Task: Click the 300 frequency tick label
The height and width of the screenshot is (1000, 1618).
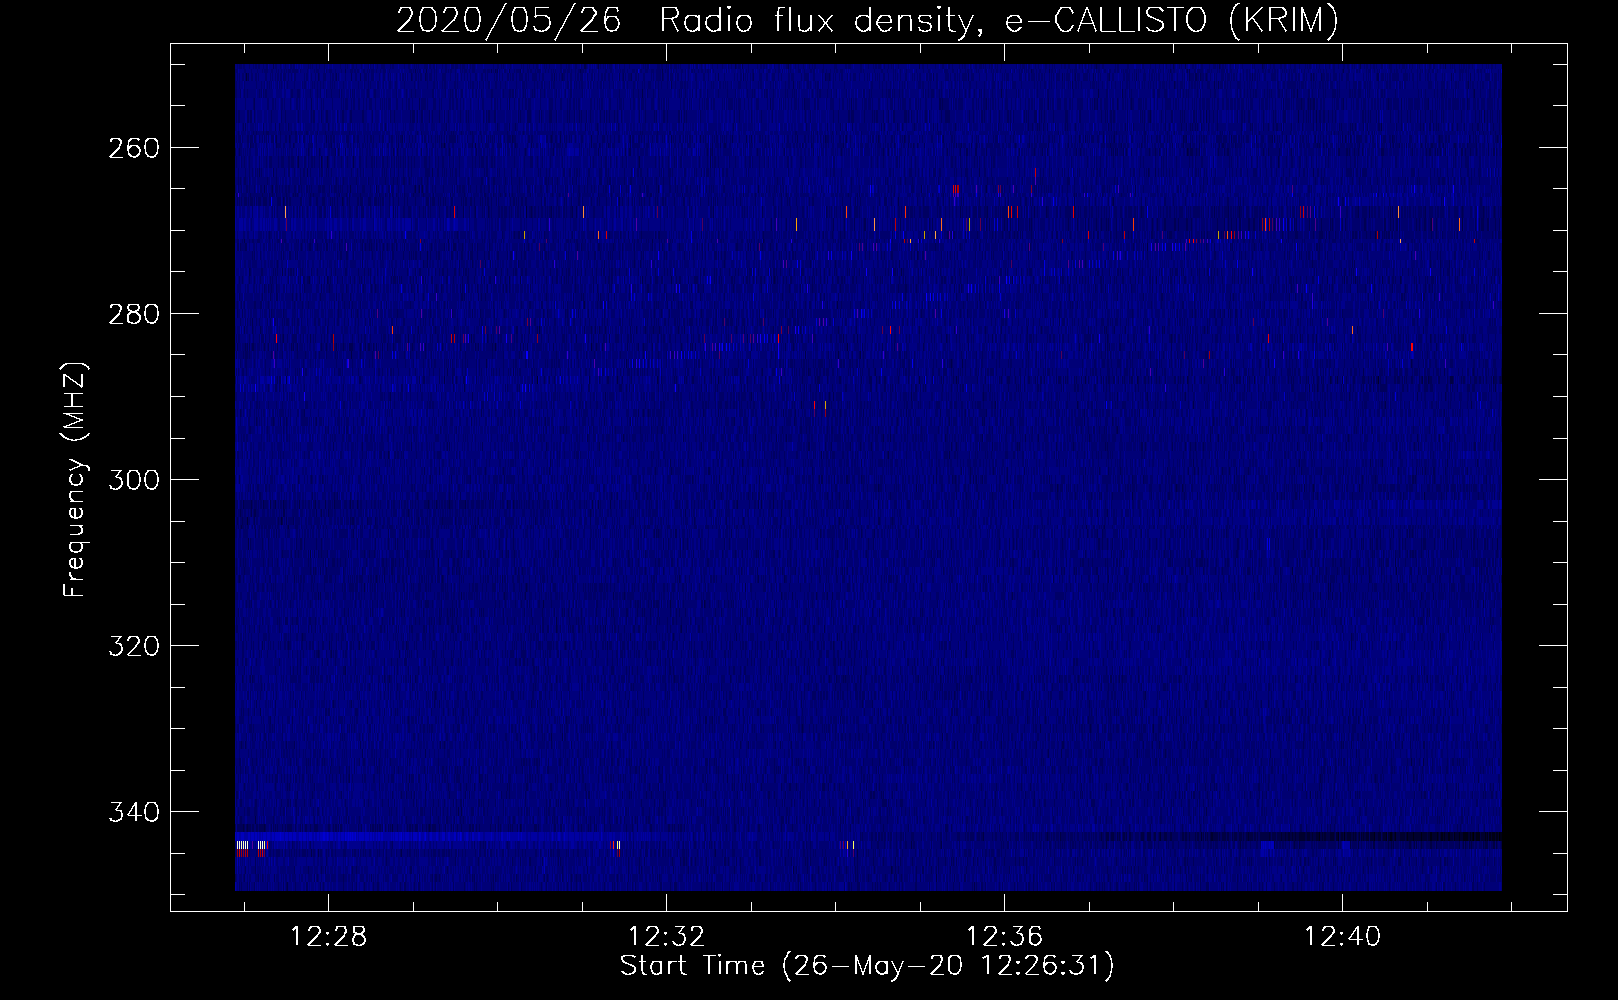Action: [133, 480]
